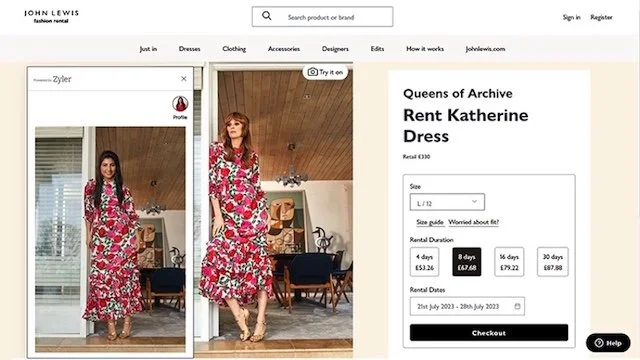
Task: Open the Size guide link
Action: tap(430, 222)
